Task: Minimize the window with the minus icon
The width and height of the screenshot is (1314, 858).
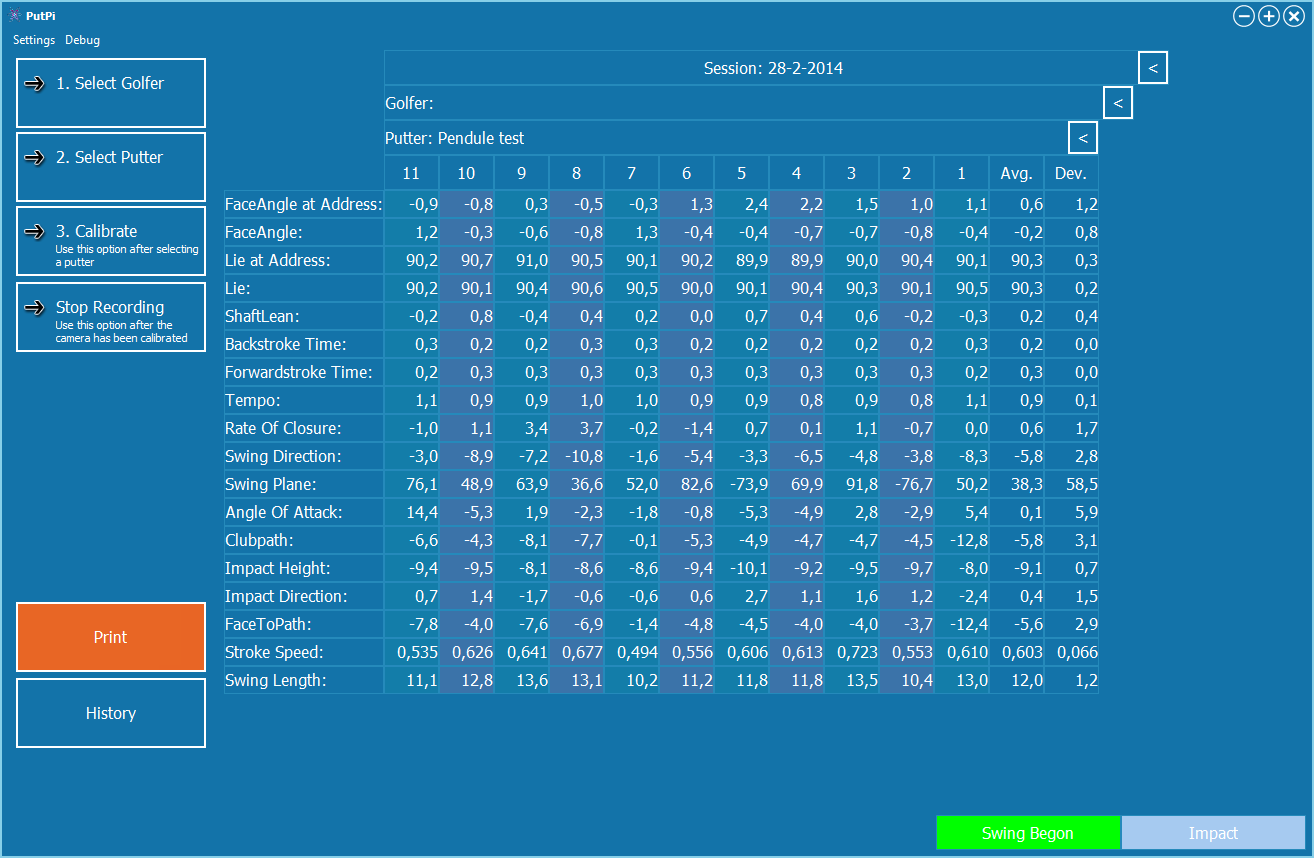Action: click(1244, 16)
